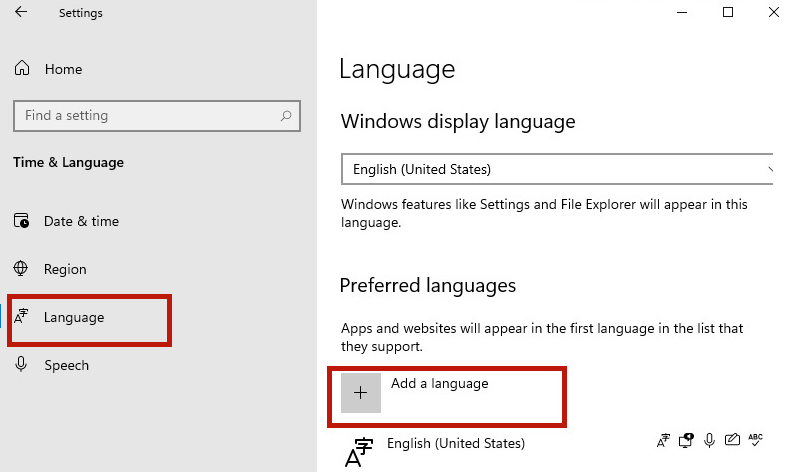Screen dimensions: 789x472
Task: Click the handwriting feature icon
Action: (733, 440)
